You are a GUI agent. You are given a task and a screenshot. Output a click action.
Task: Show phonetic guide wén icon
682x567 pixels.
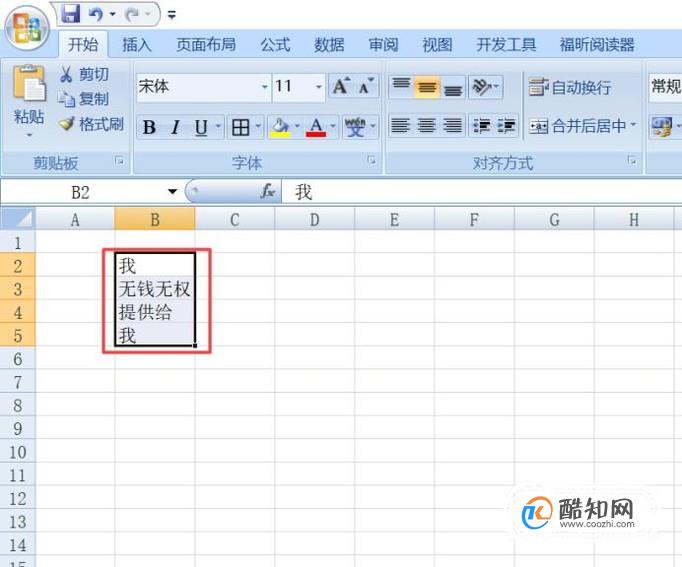click(355, 127)
